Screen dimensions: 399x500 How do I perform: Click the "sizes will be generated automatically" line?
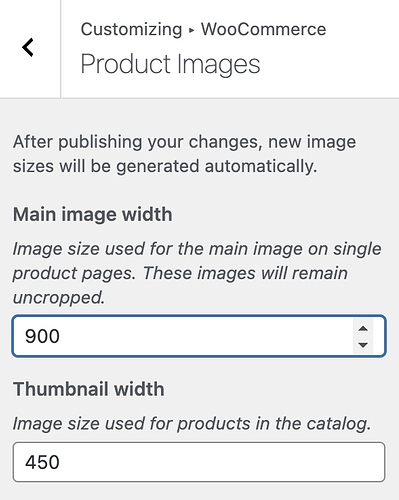point(165,166)
